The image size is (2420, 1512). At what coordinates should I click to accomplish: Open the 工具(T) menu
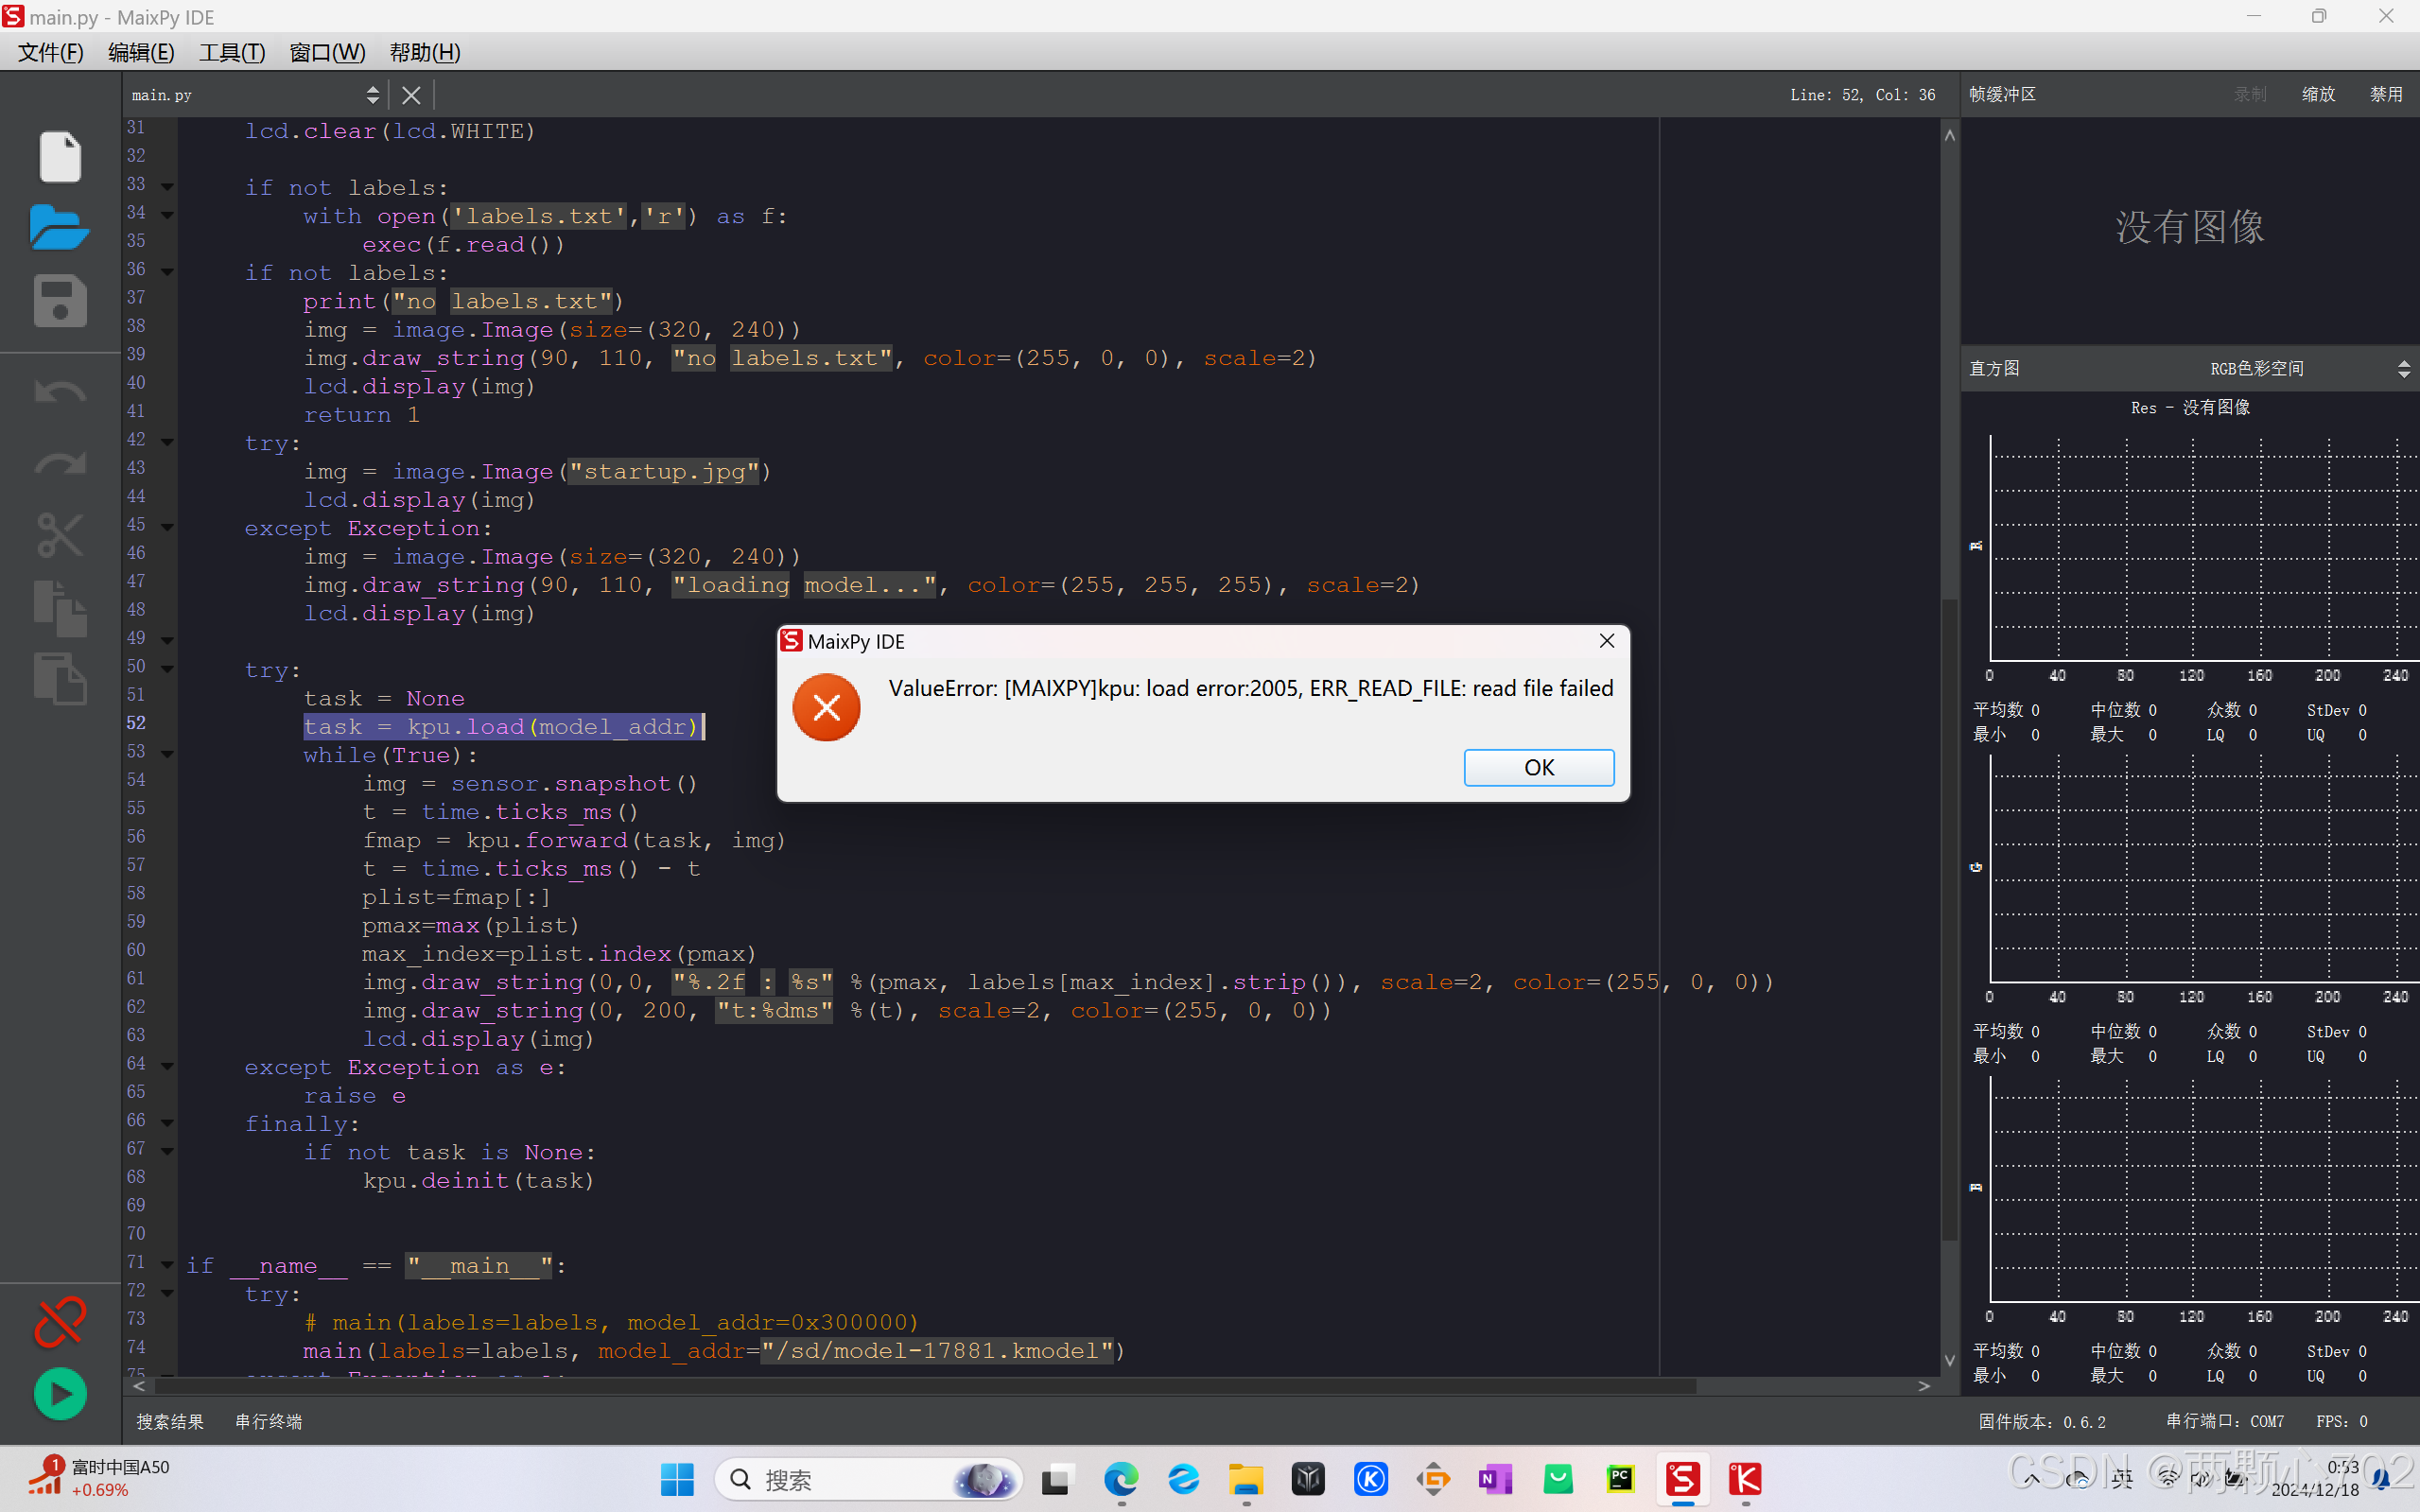[x=231, y=52]
